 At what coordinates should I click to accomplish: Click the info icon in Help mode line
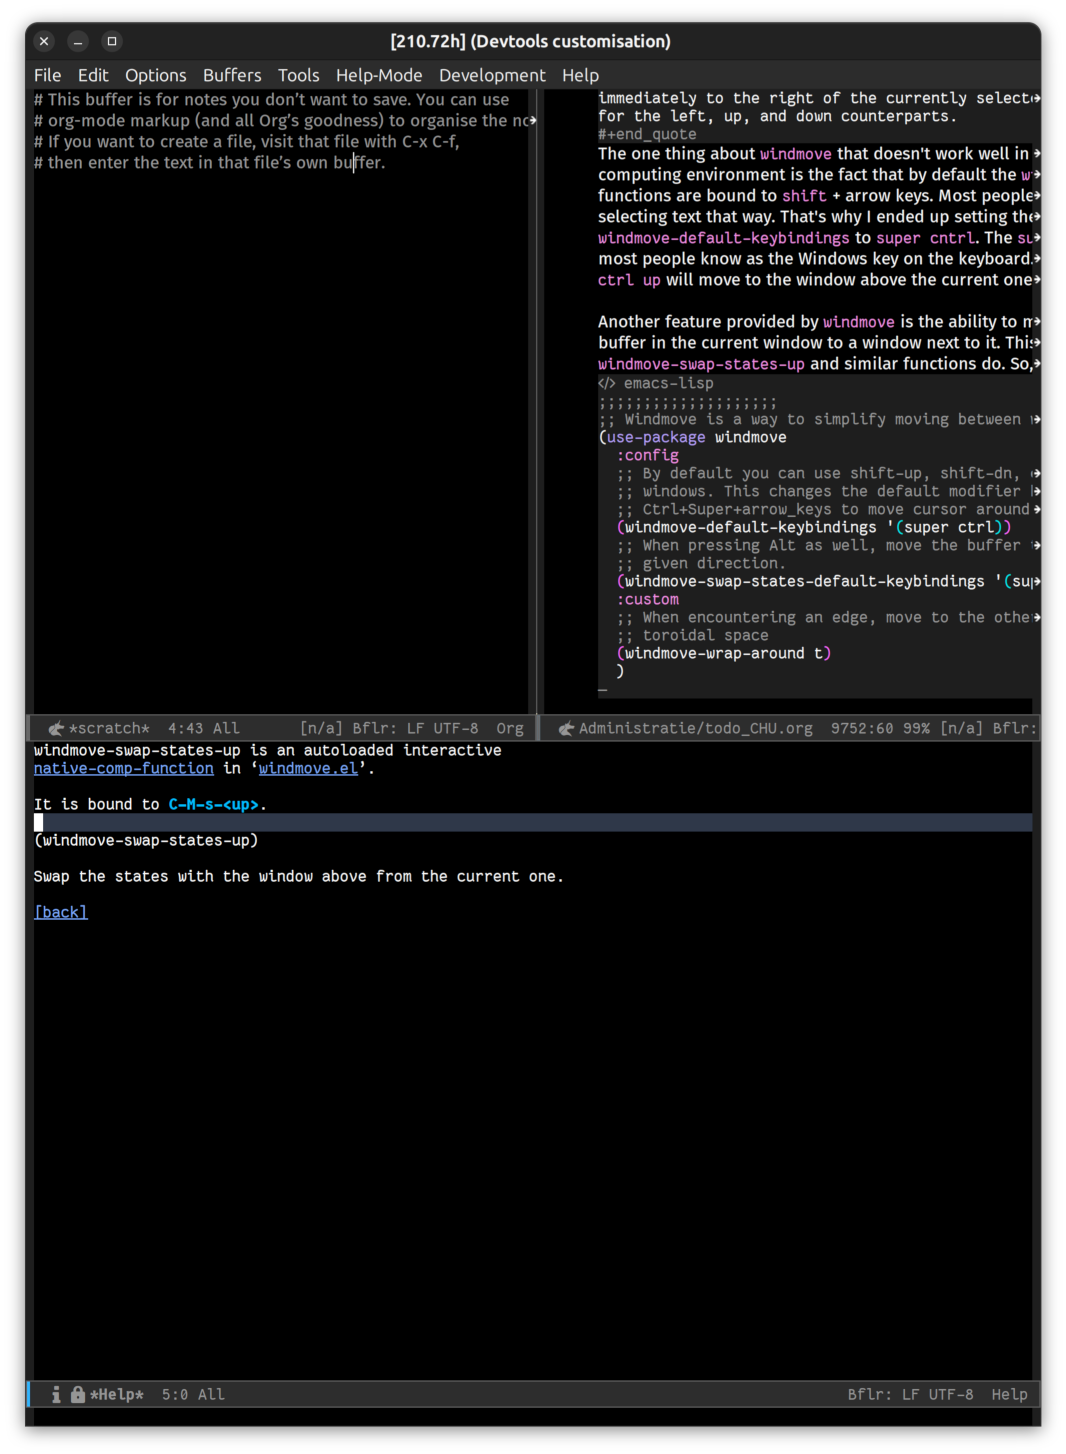(56, 1395)
